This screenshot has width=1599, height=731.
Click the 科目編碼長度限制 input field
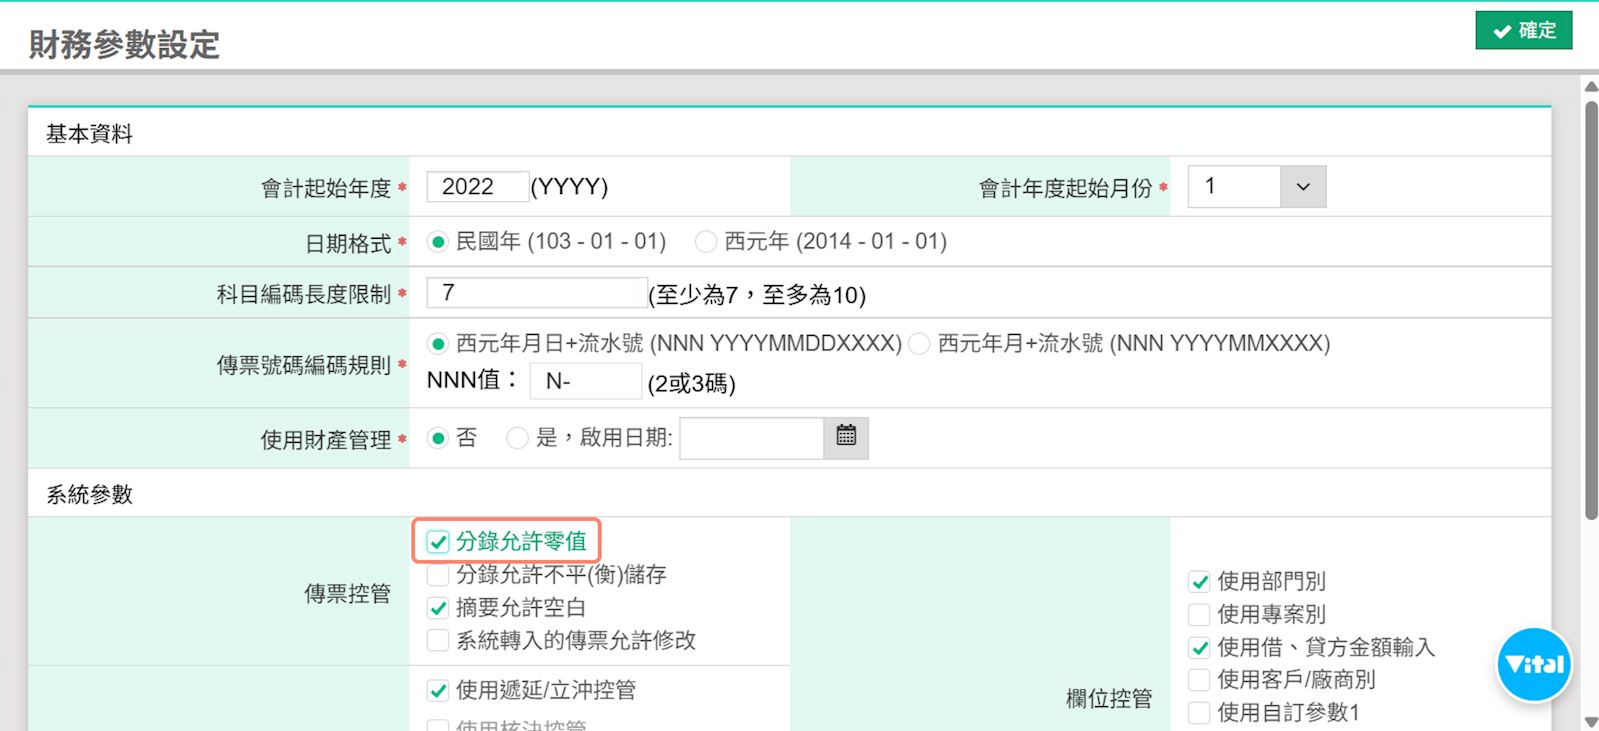click(x=536, y=293)
